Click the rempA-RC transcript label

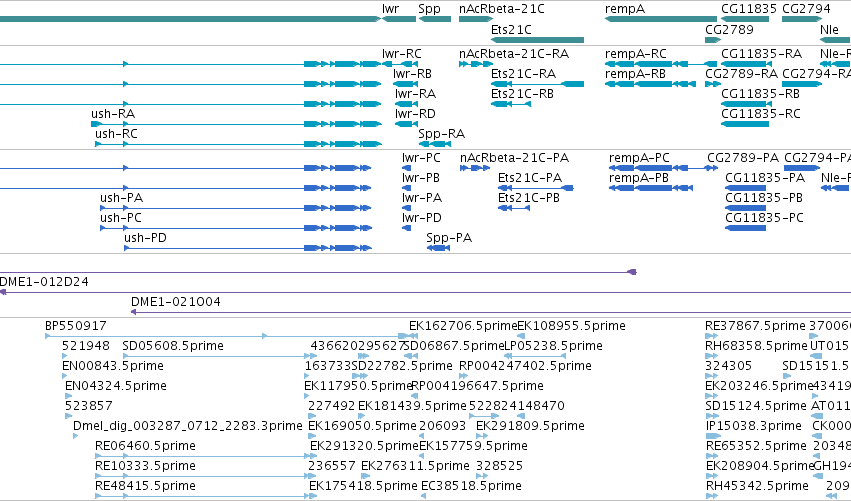(x=636, y=54)
